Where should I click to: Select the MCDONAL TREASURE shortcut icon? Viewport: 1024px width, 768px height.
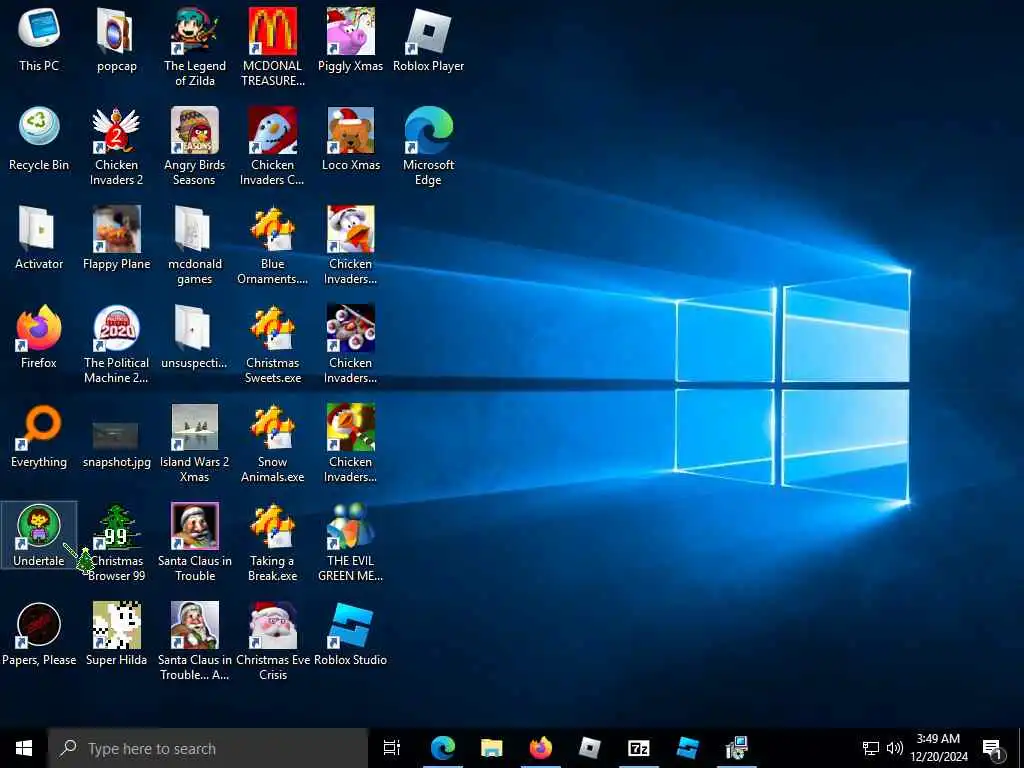click(x=272, y=46)
